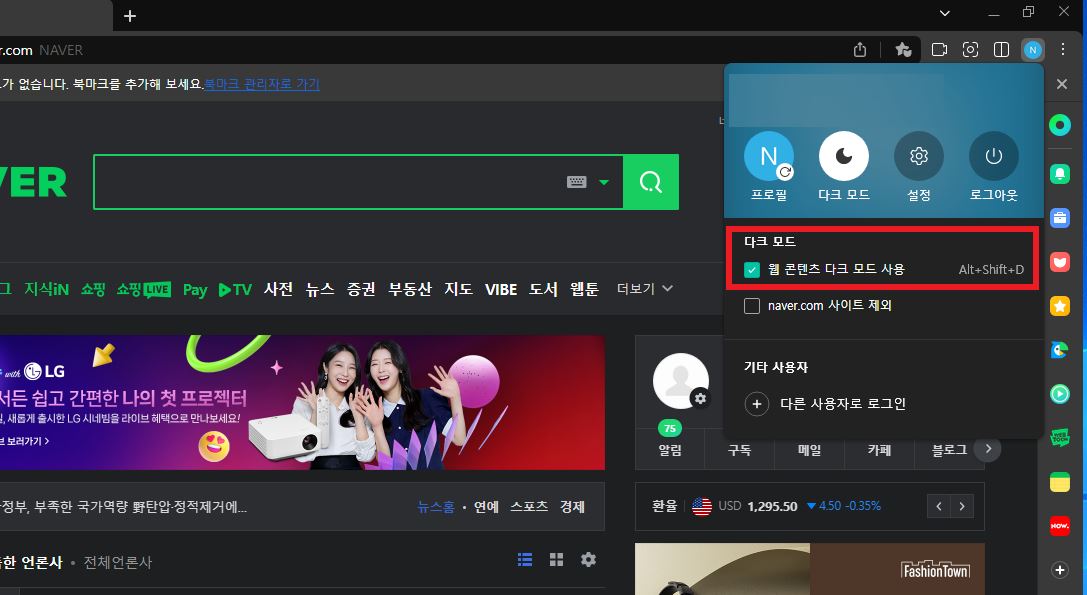1087x595 pixels.
Task: Open the blue globe sidebar icon
Action: click(x=1059, y=350)
